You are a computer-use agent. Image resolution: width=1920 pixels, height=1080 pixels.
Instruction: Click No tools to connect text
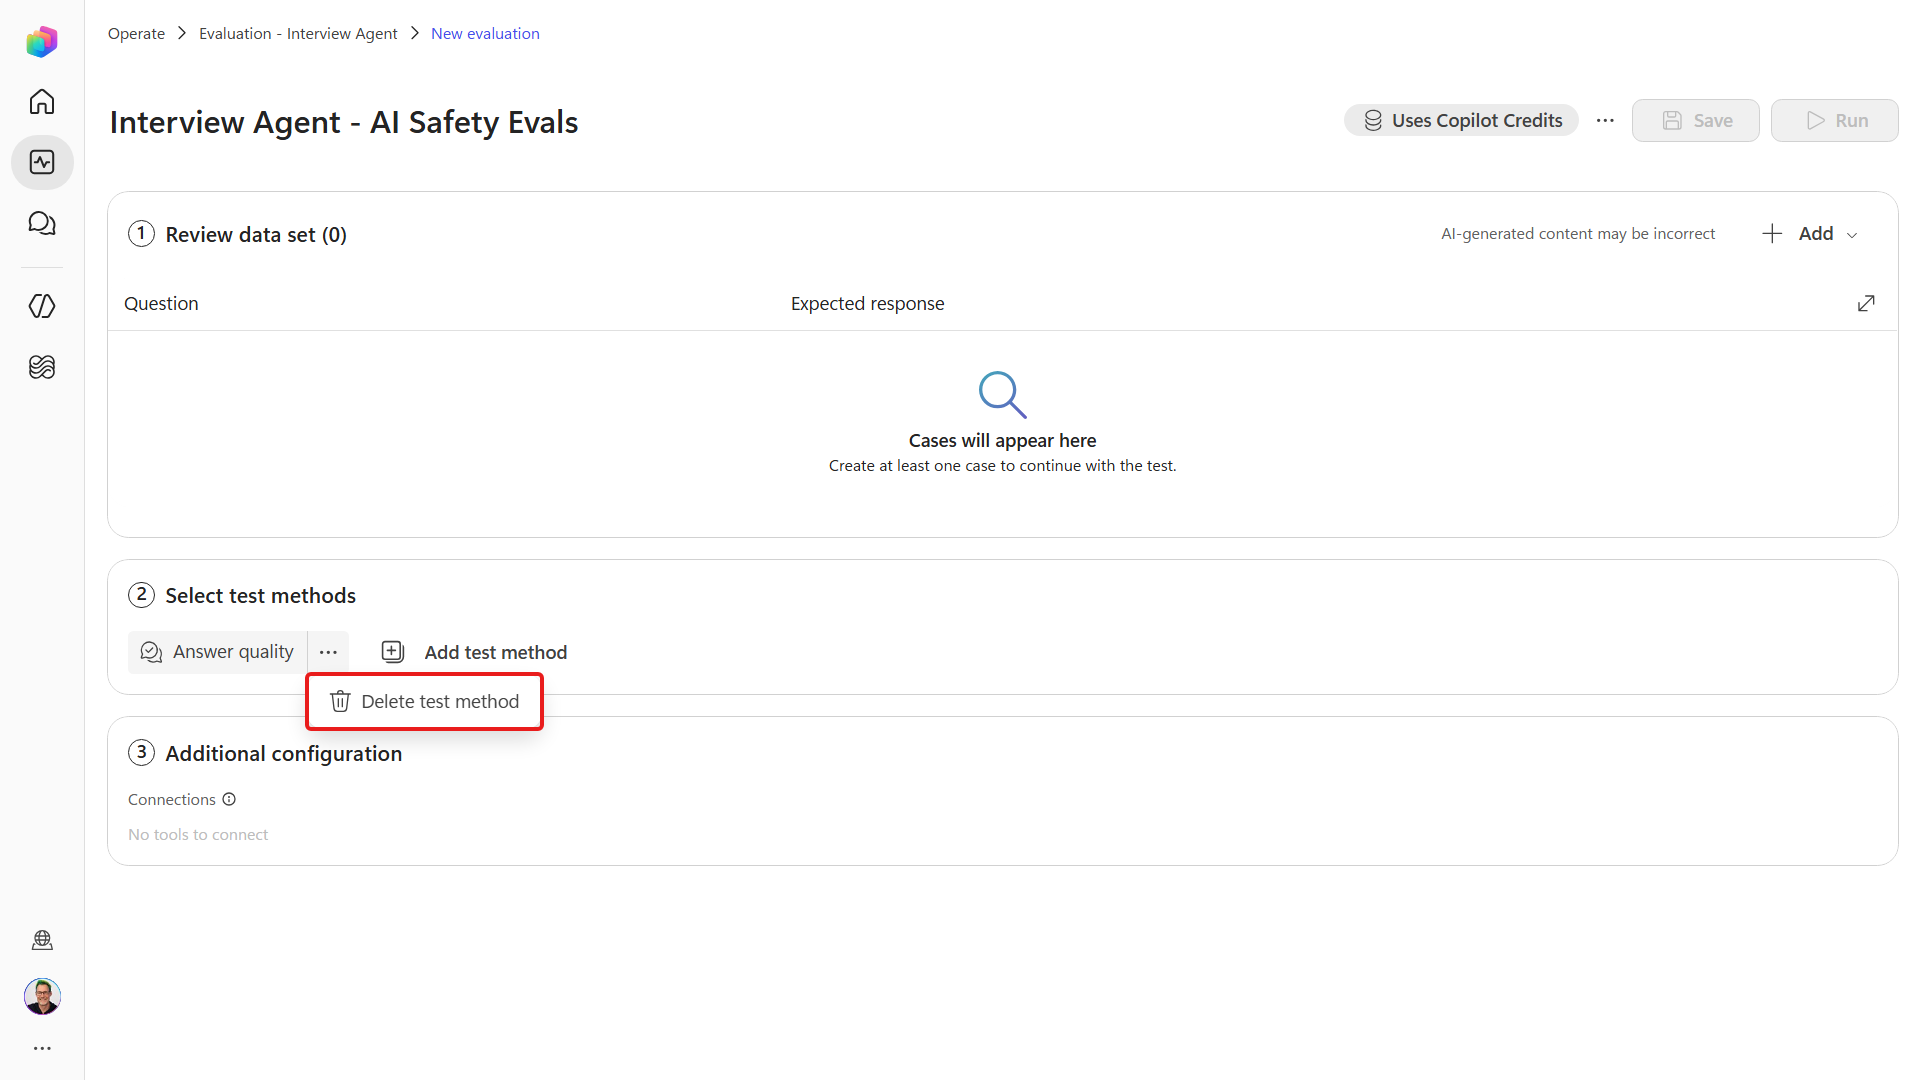coord(198,834)
